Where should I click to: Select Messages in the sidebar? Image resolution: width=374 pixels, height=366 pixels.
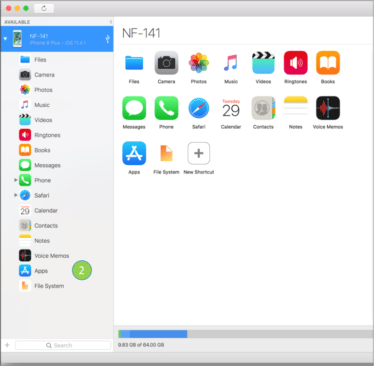[57, 165]
